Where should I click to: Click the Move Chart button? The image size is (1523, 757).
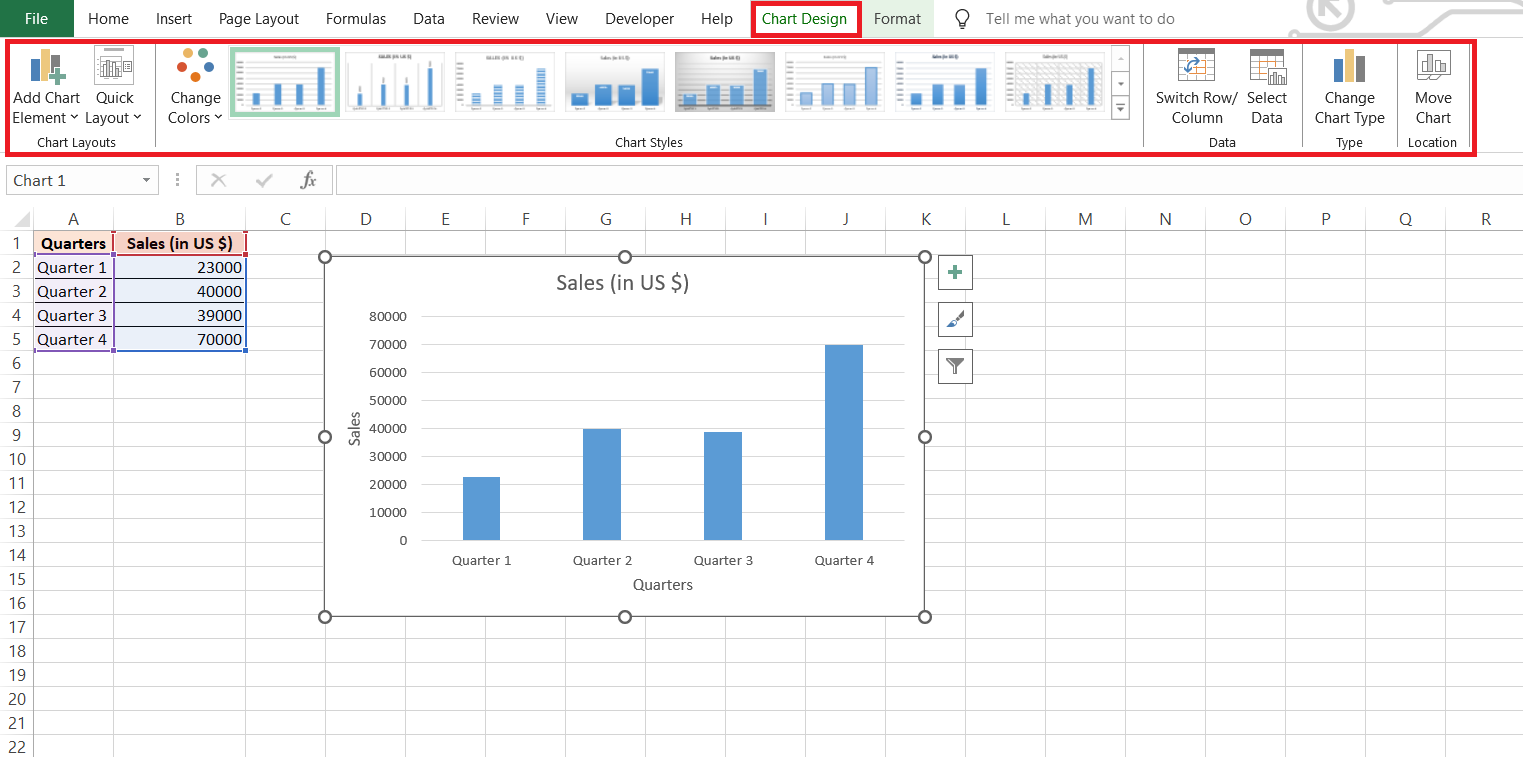1433,87
